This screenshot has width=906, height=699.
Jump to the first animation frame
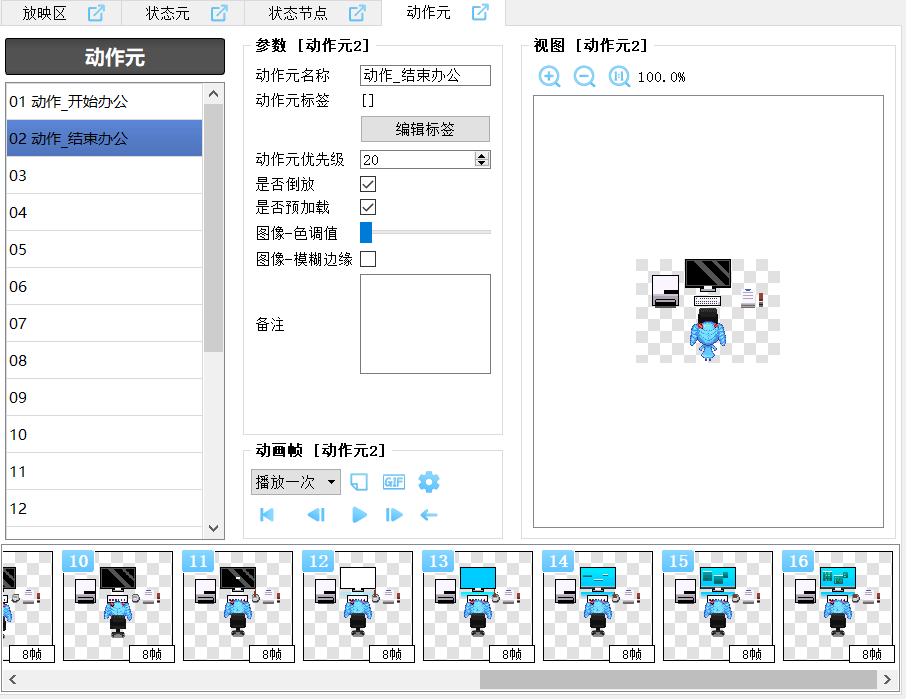[x=267, y=515]
